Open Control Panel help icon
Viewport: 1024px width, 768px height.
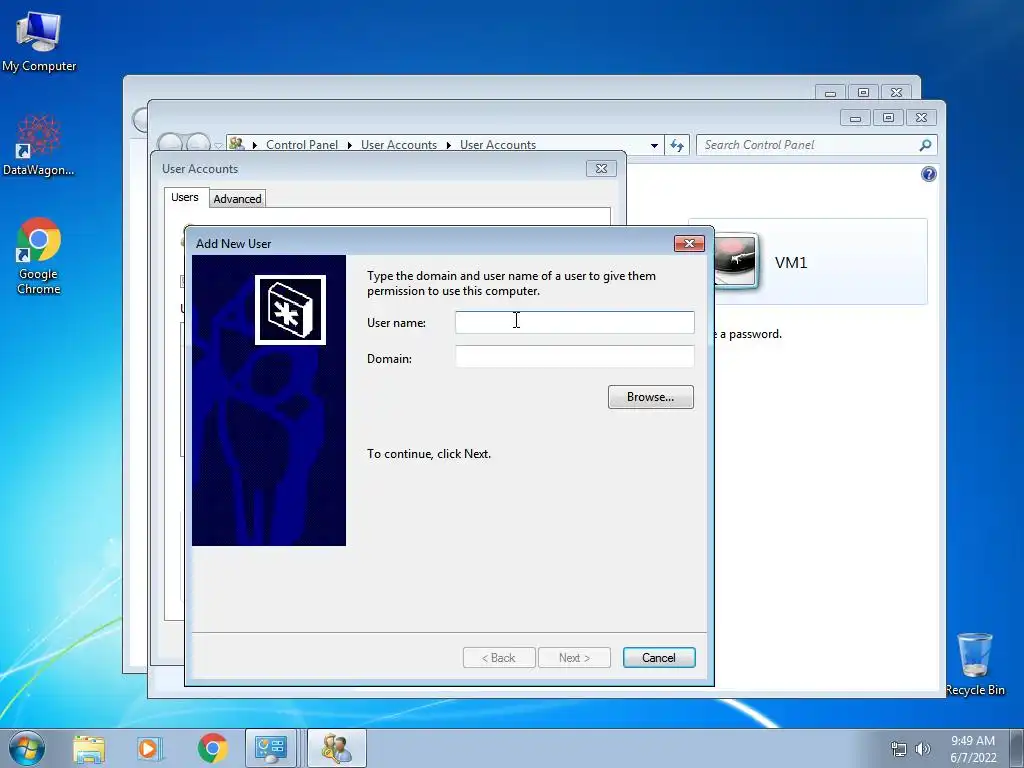(928, 174)
